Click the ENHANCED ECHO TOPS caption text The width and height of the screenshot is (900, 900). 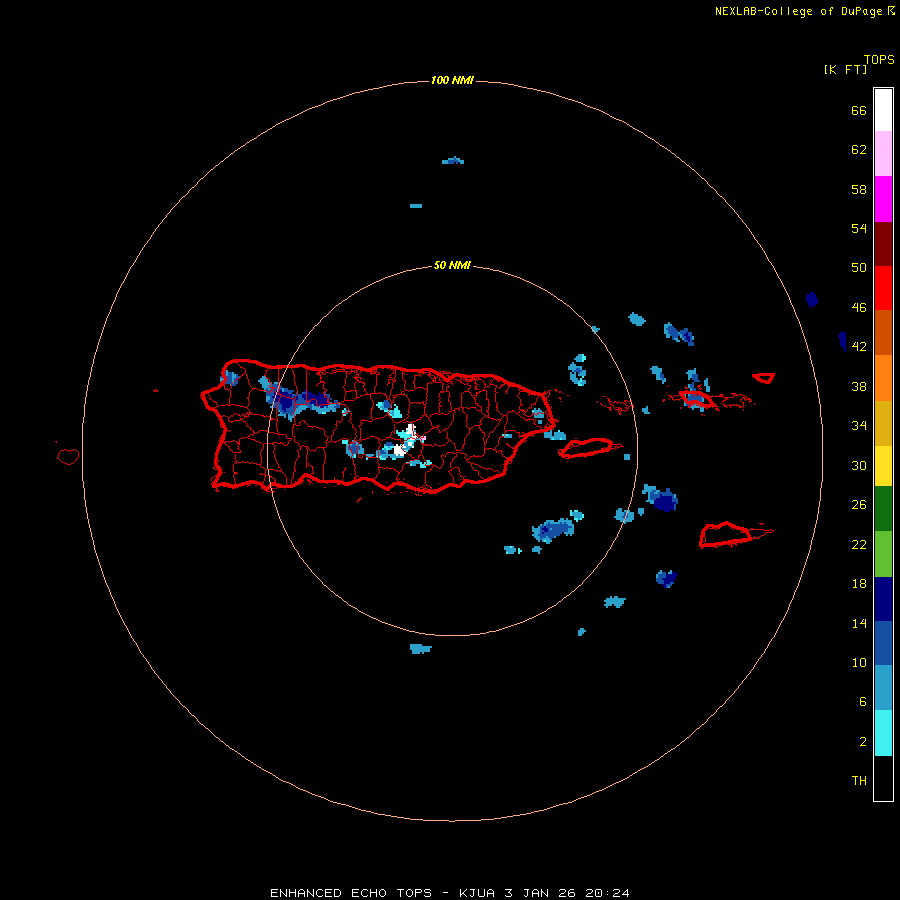[450, 893]
